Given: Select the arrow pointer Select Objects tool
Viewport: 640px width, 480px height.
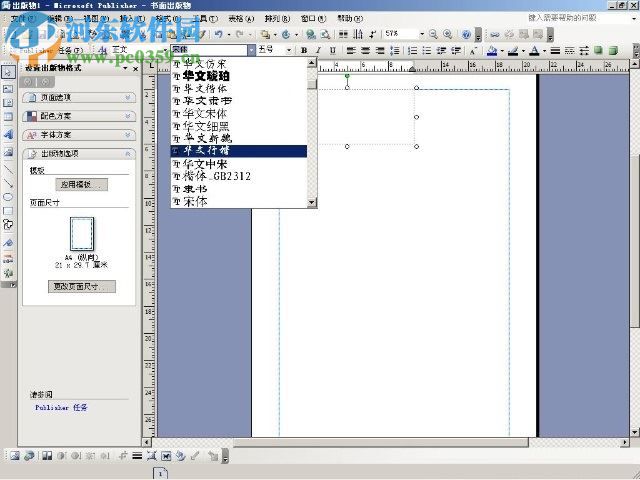Looking at the screenshot, I should point(8,73).
